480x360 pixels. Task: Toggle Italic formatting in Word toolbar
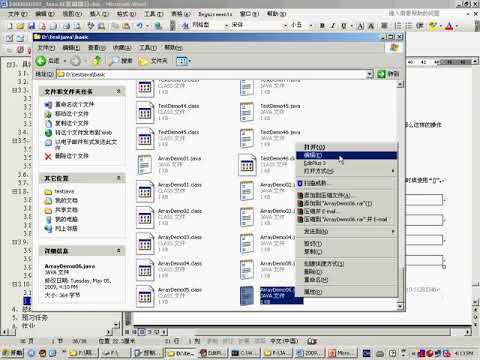tap(333, 26)
